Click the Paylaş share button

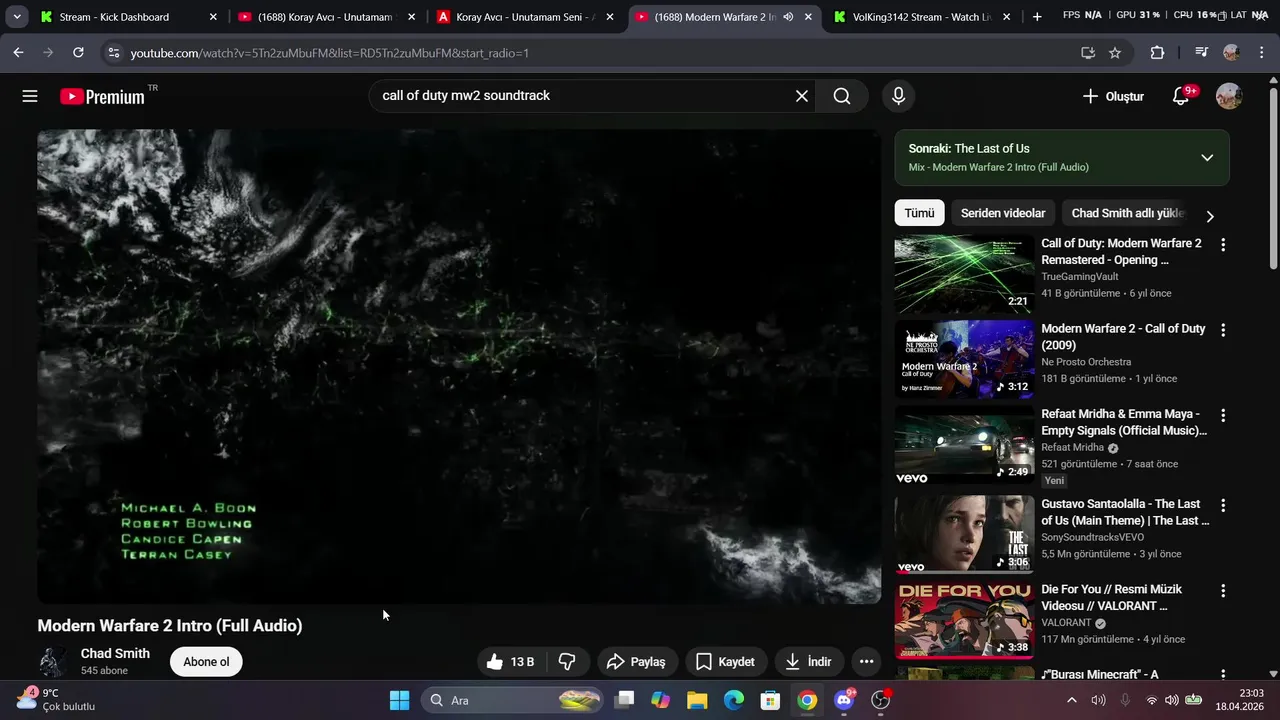coord(636,662)
